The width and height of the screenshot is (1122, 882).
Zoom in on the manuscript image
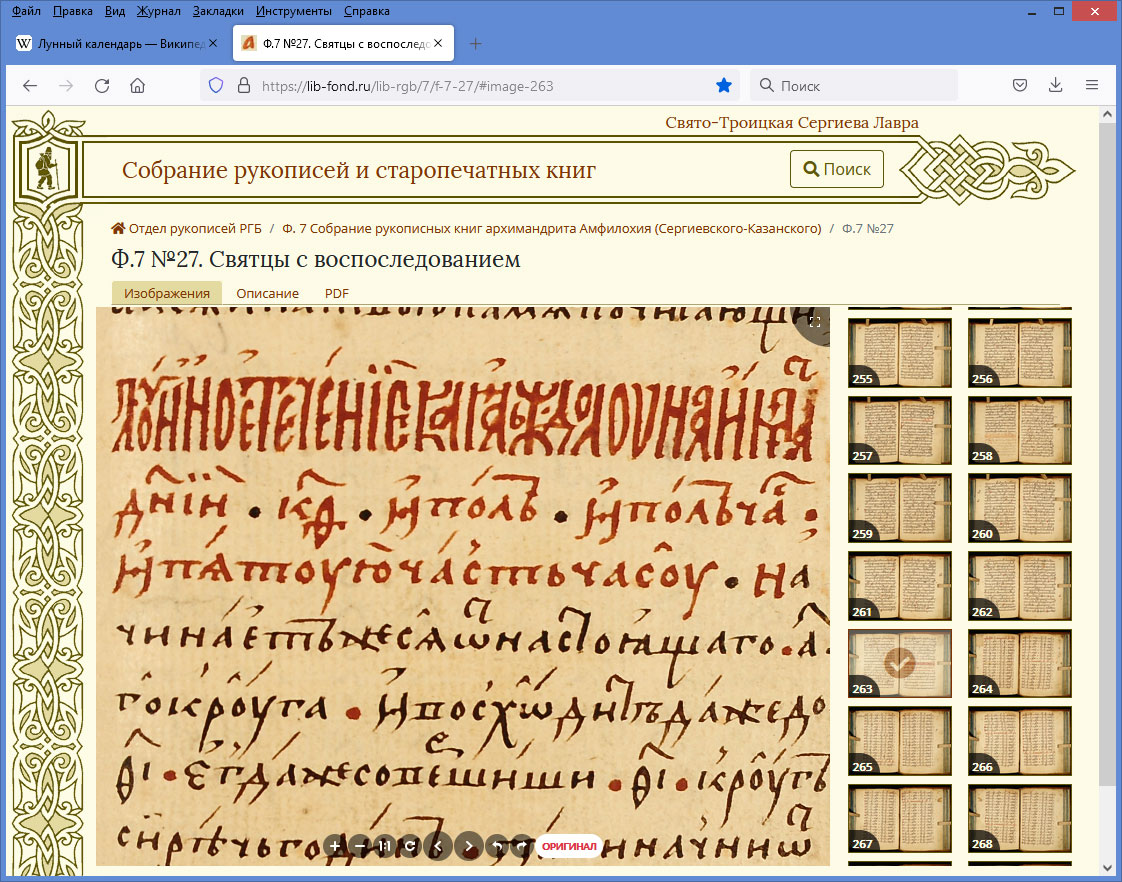pos(334,846)
